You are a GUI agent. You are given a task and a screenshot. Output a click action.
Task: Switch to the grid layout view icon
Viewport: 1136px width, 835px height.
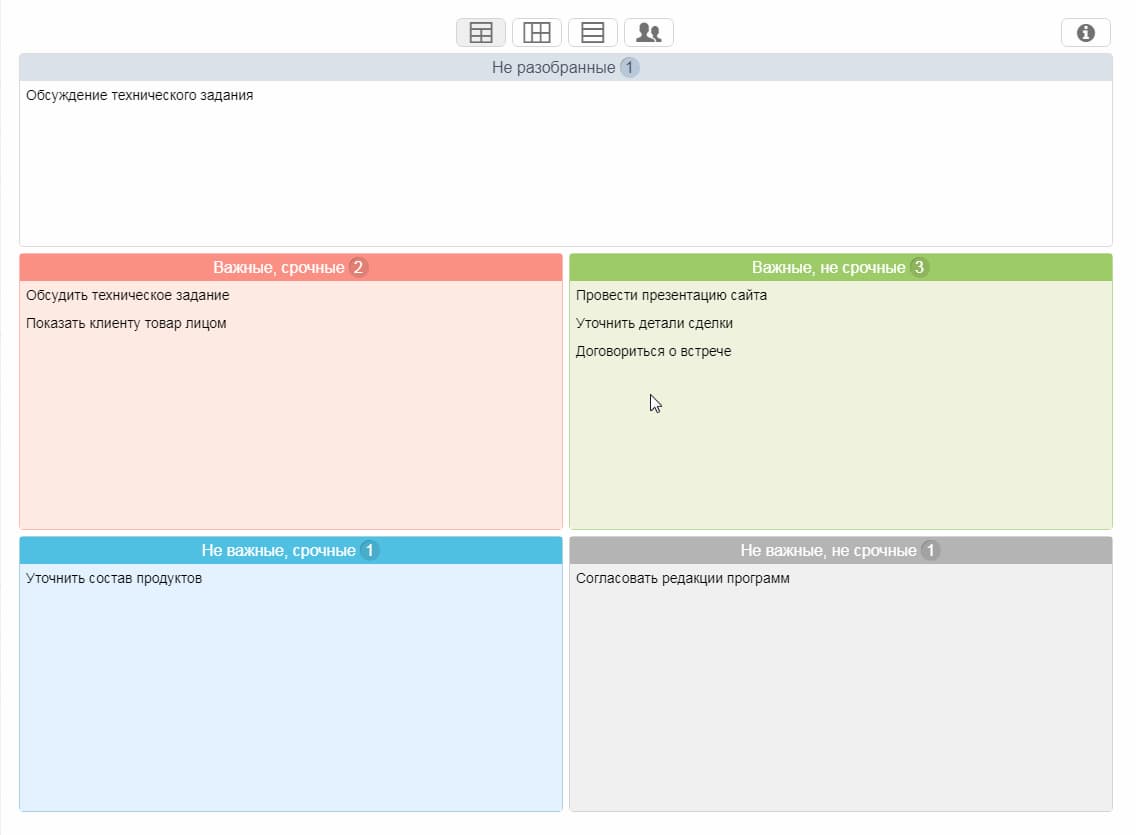coord(537,33)
